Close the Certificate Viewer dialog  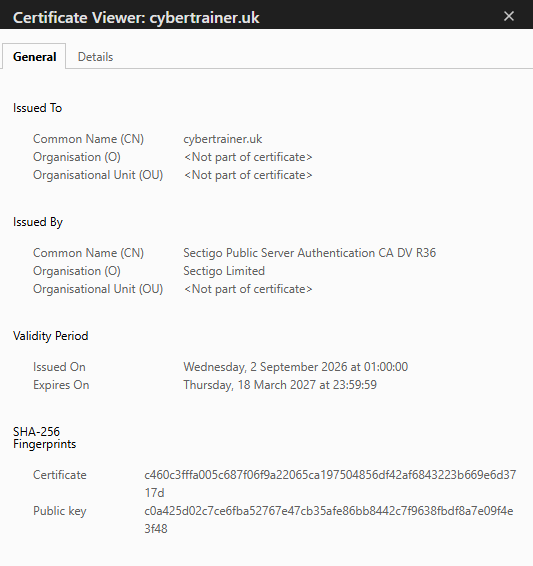[x=509, y=16]
